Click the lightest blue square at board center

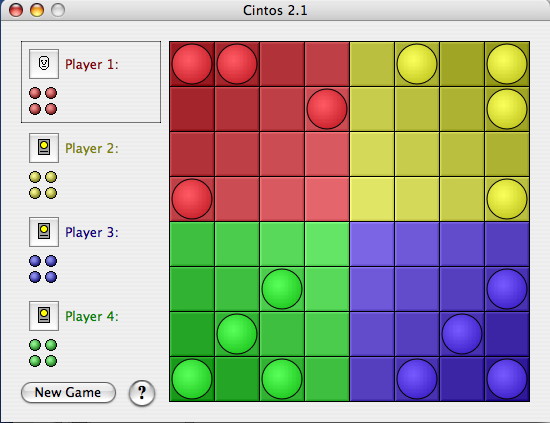tap(372, 244)
